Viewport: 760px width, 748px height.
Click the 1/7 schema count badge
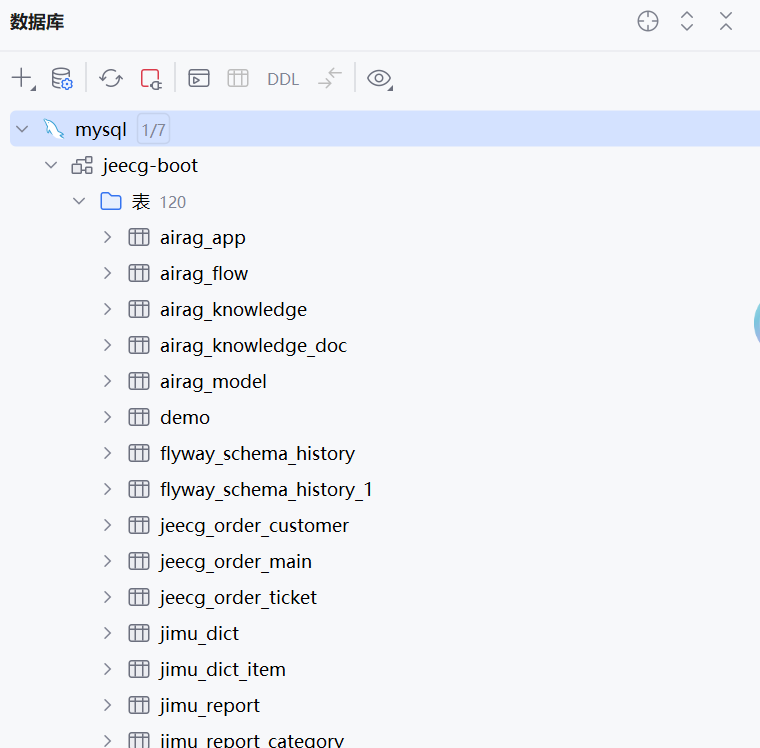click(x=154, y=129)
